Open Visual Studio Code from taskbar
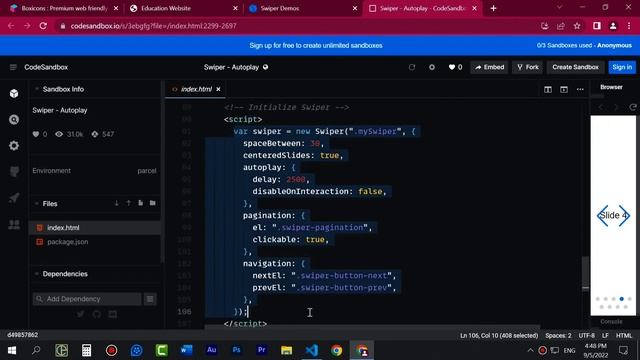The height and width of the screenshot is (360, 640). pyautogui.click(x=311, y=350)
